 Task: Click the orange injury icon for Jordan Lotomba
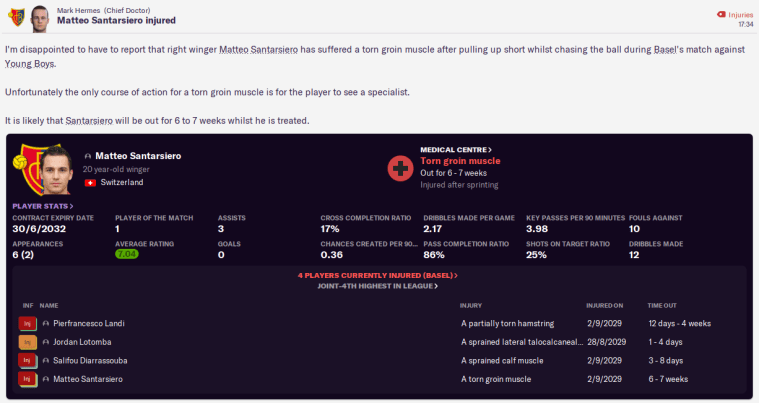(x=27, y=342)
